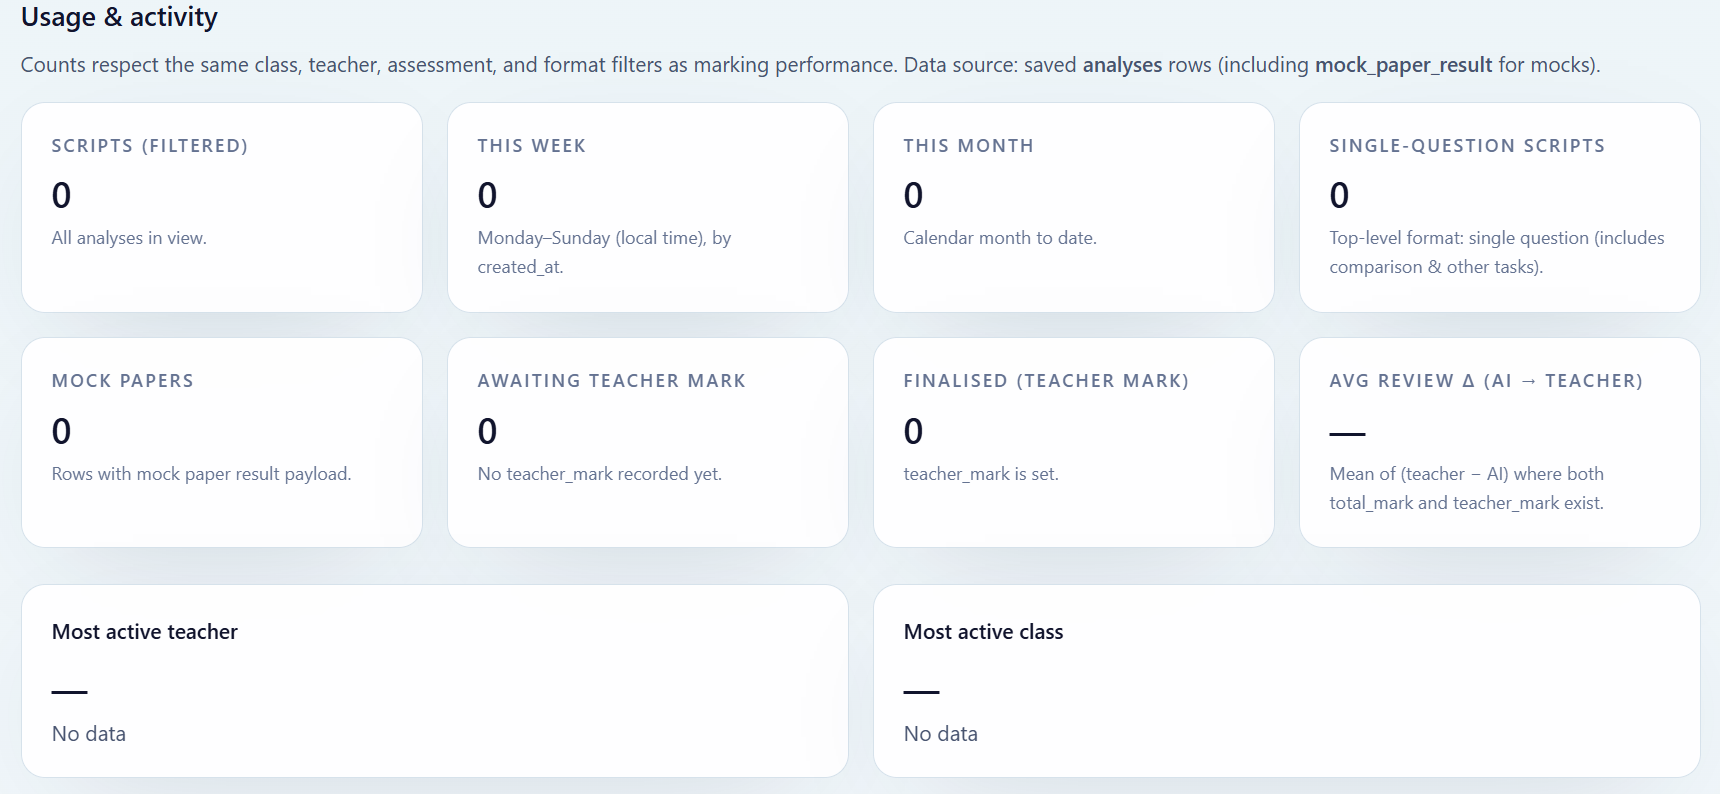Click the Calendar month to date caption
This screenshot has height=794, width=1720.
coord(1000,238)
